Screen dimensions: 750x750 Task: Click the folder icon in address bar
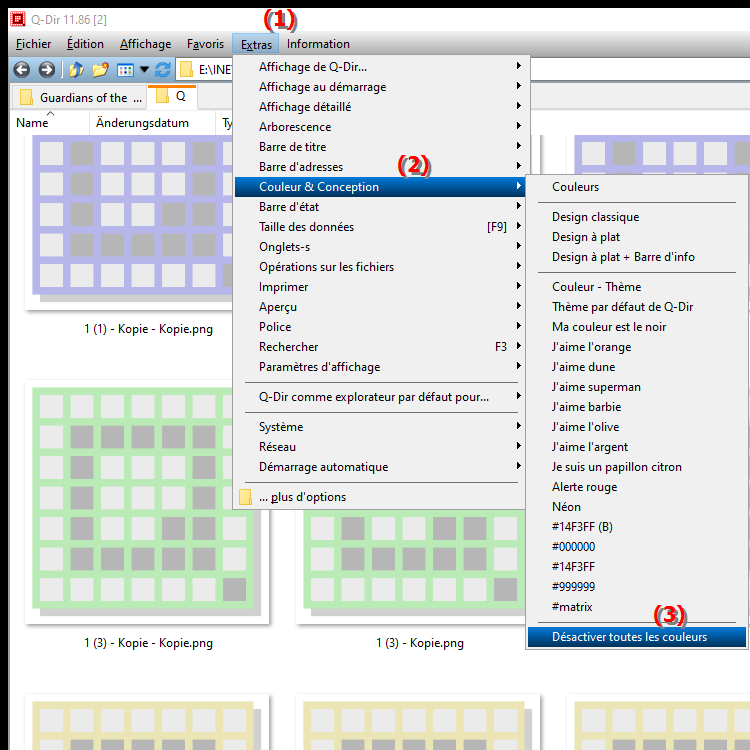click(186, 70)
